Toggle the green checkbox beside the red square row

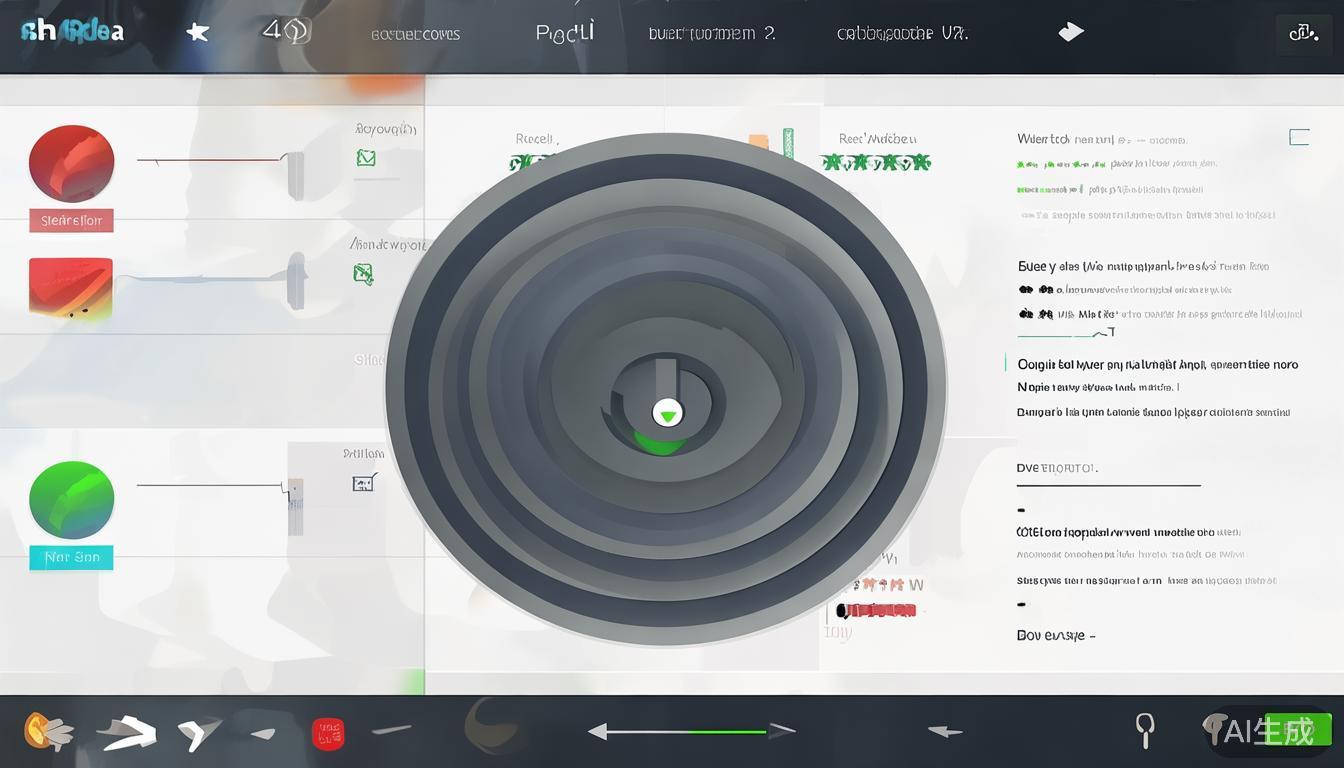coord(364,273)
